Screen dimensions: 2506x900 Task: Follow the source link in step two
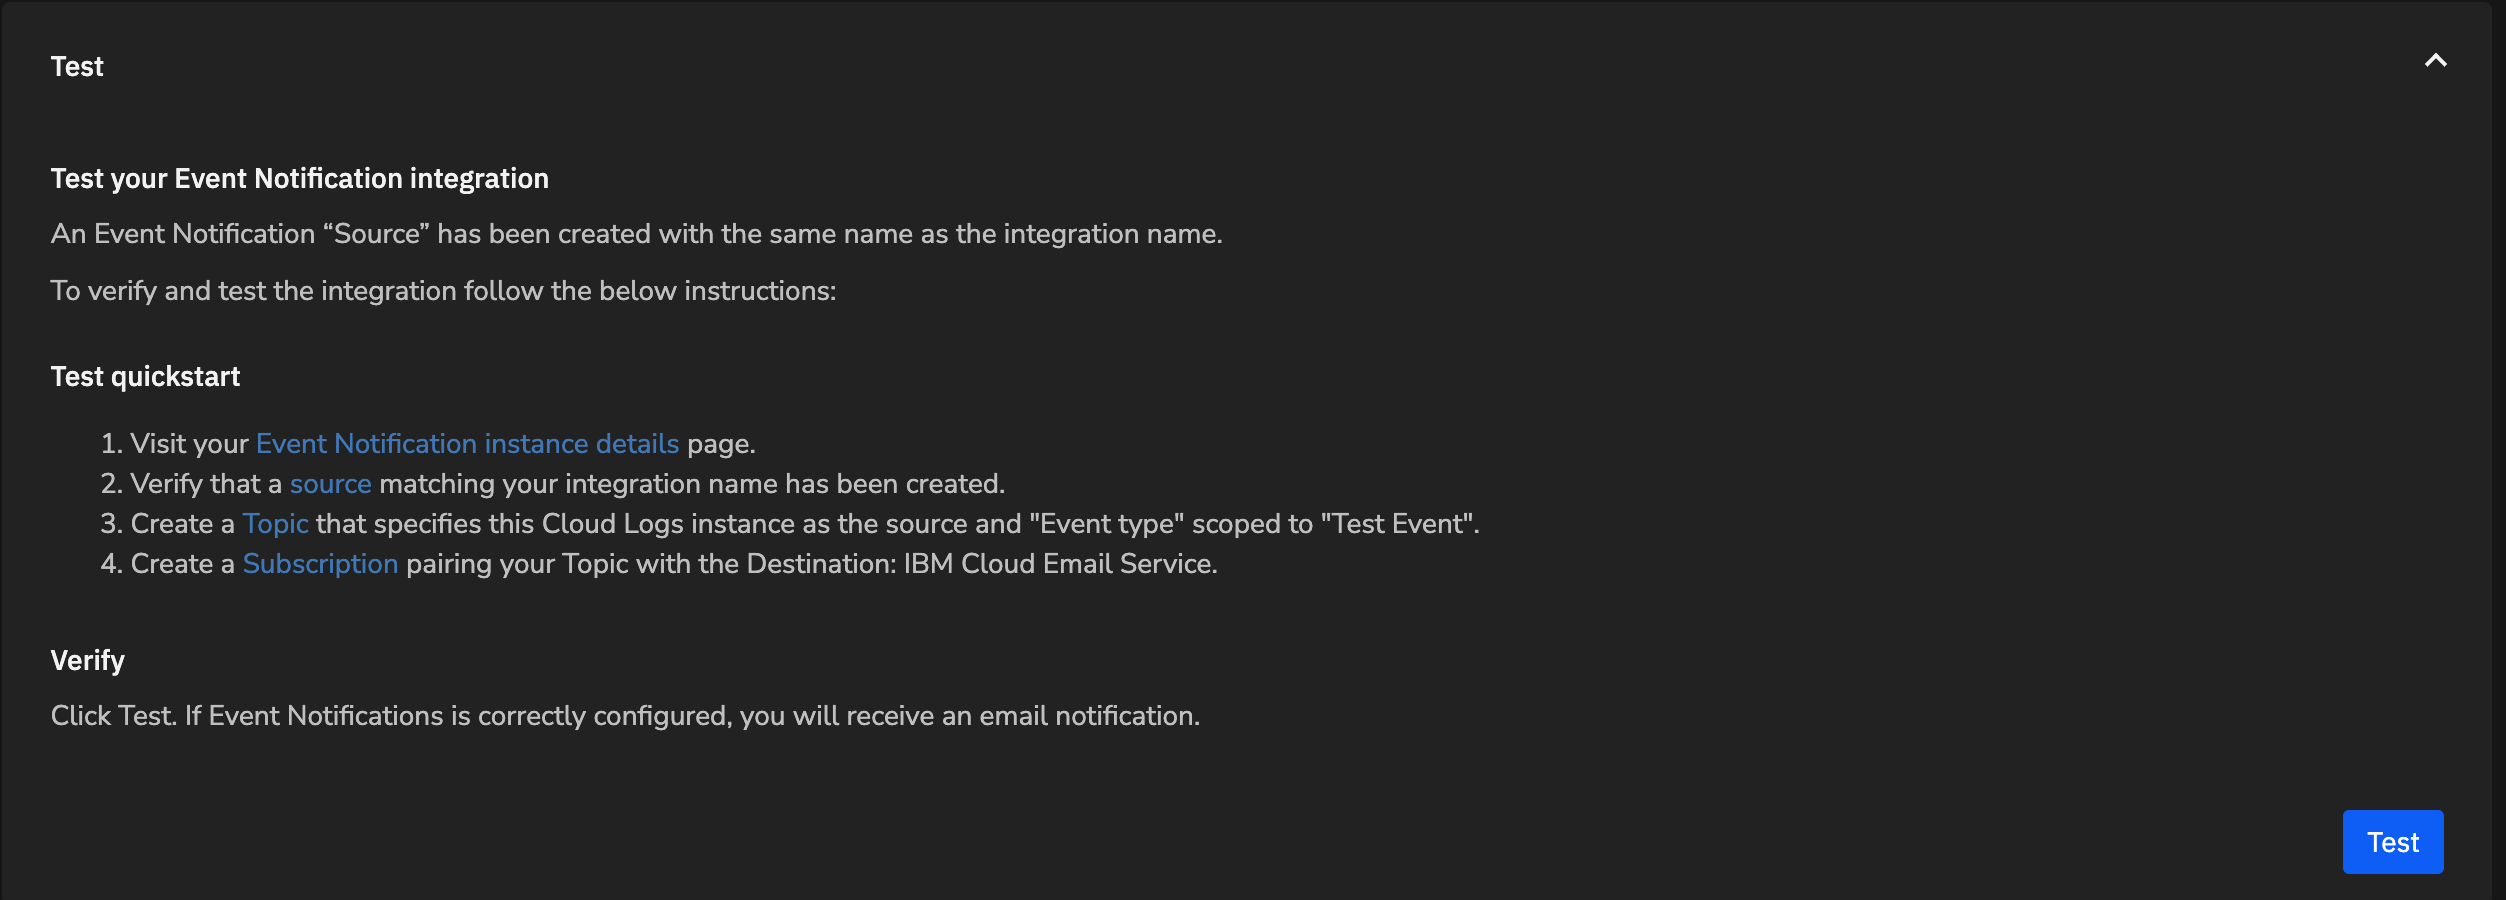tap(330, 484)
